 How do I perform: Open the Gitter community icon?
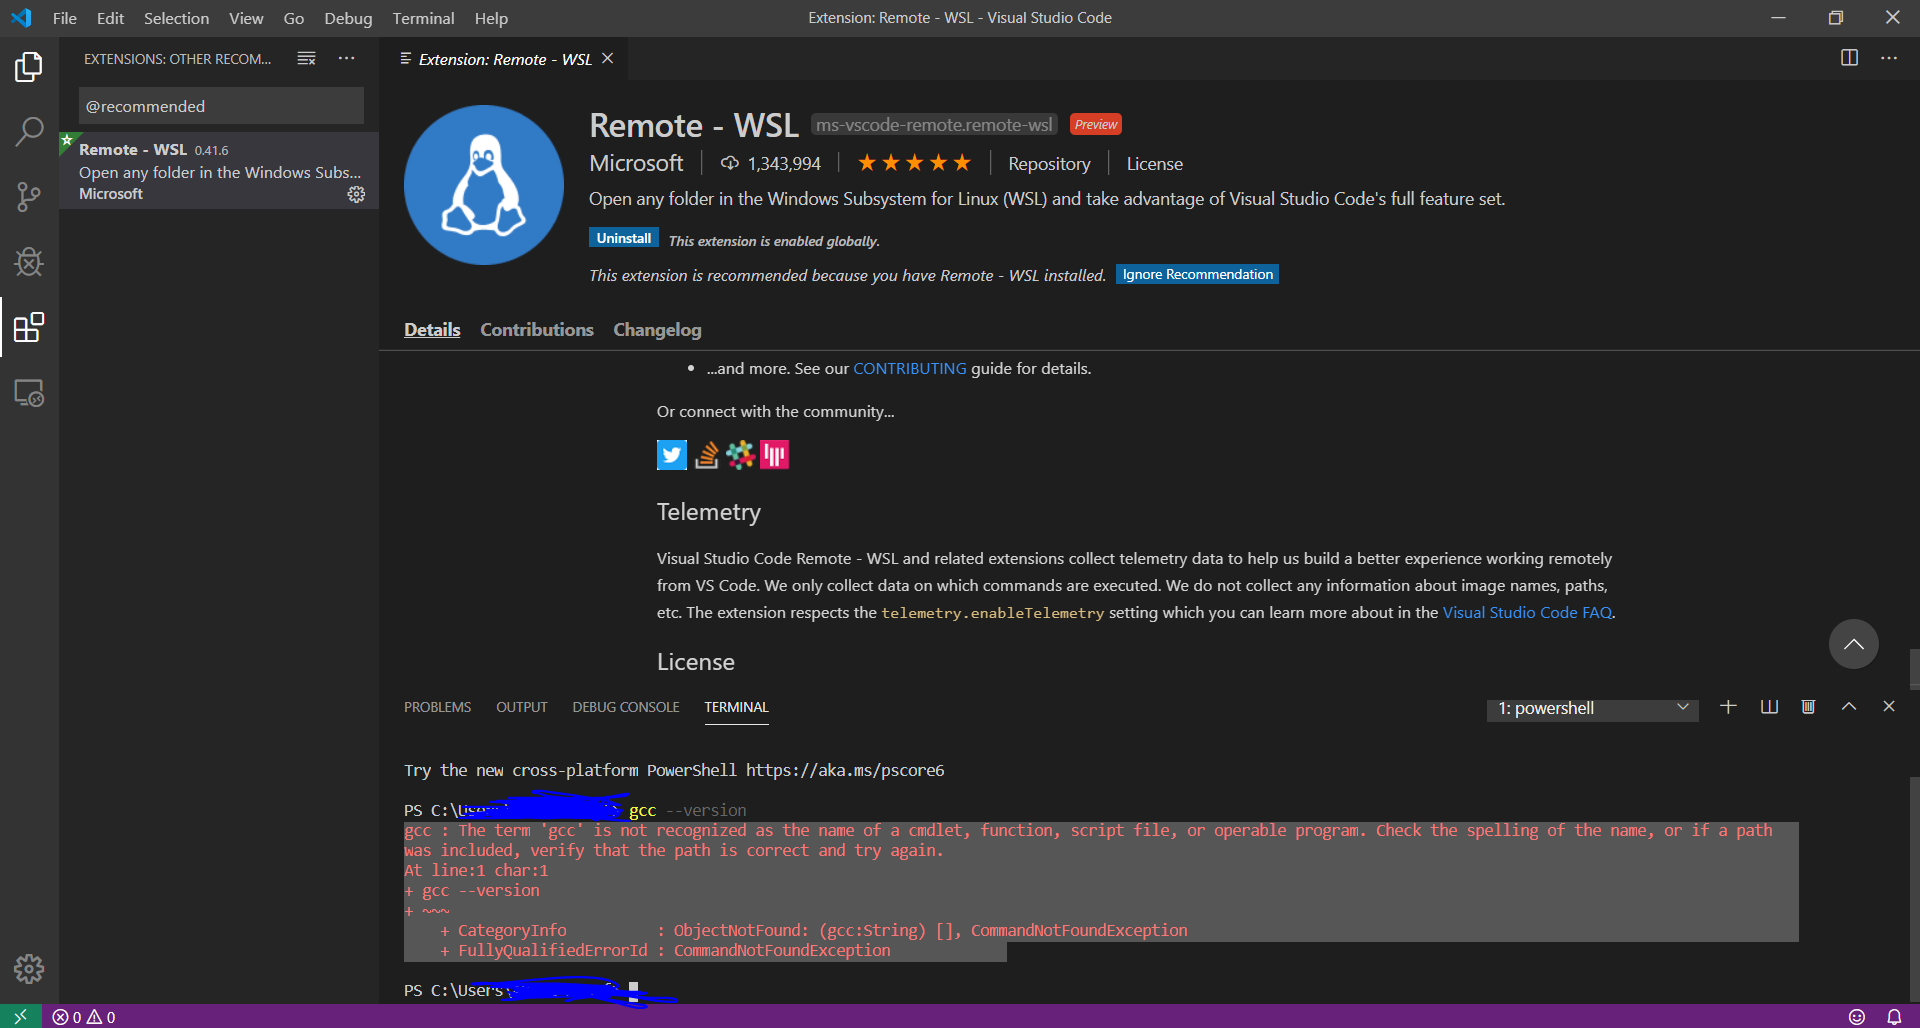775,455
